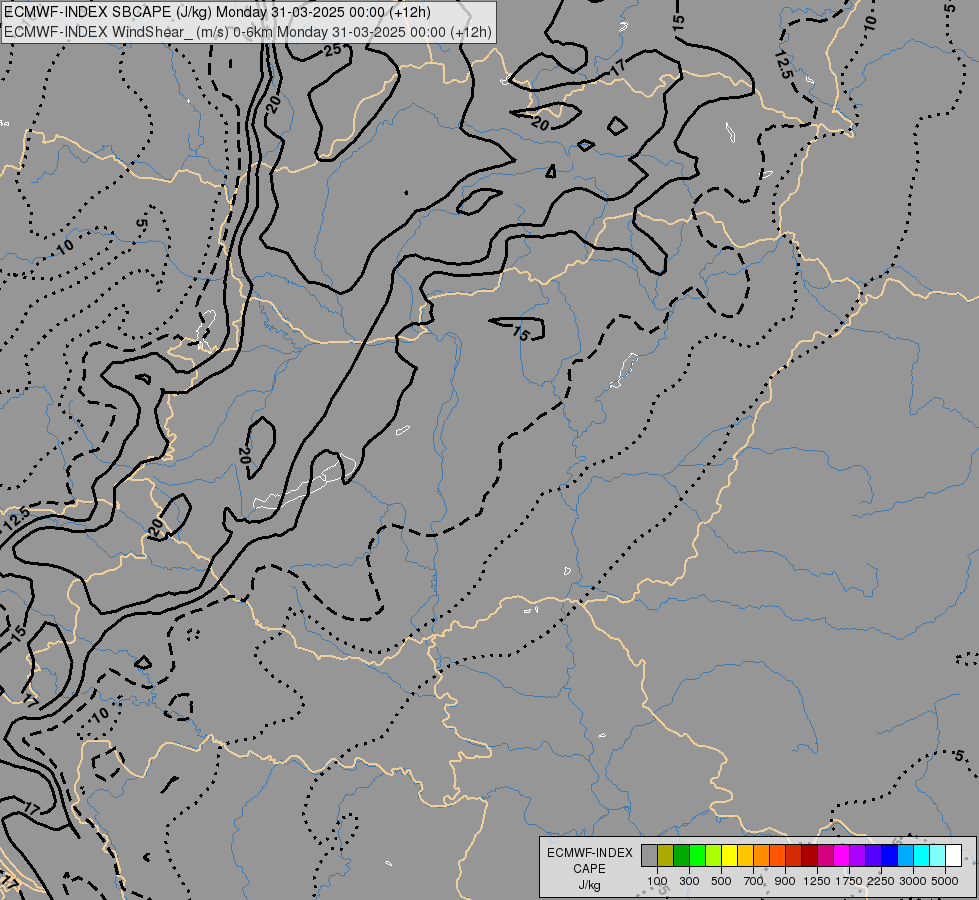The height and width of the screenshot is (900, 979).
Task: Select the pale cyan legend swatch
Action: (937, 856)
